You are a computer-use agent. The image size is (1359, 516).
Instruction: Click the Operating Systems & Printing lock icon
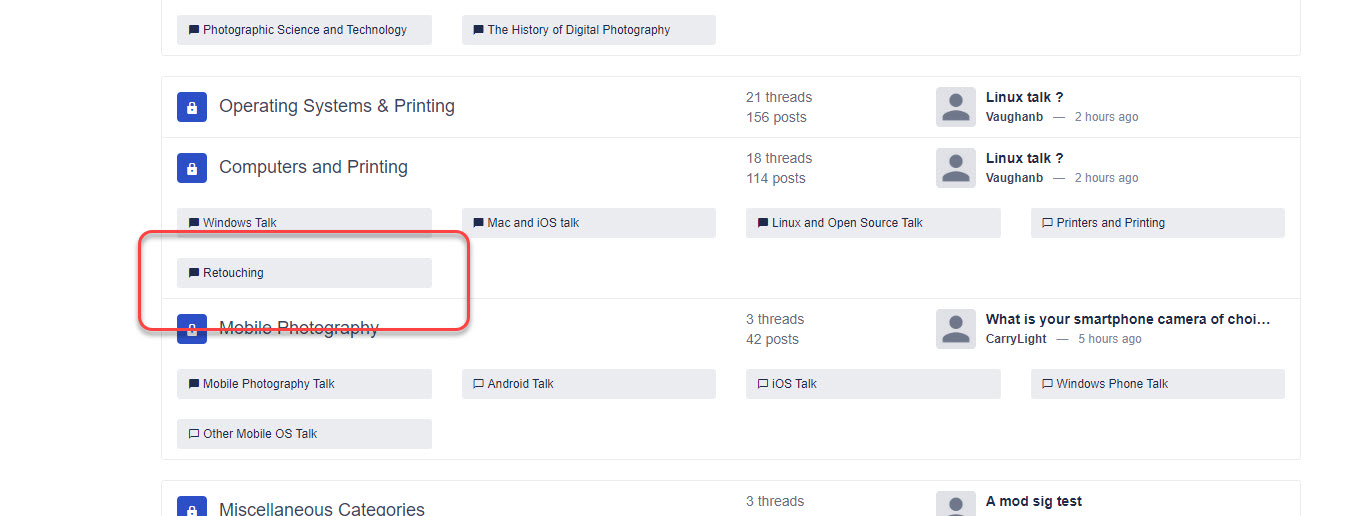[x=192, y=107]
